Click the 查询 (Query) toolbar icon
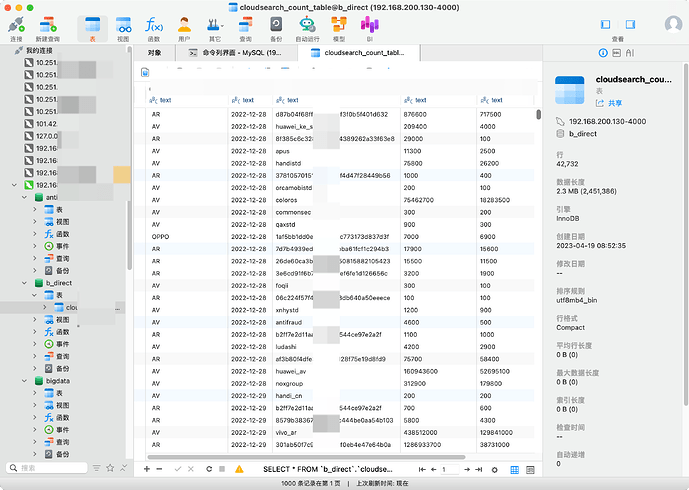689x490 pixels. pos(246,29)
